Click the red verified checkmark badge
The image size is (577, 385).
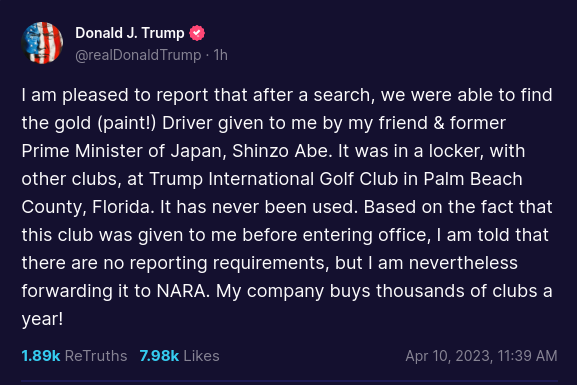point(197,33)
